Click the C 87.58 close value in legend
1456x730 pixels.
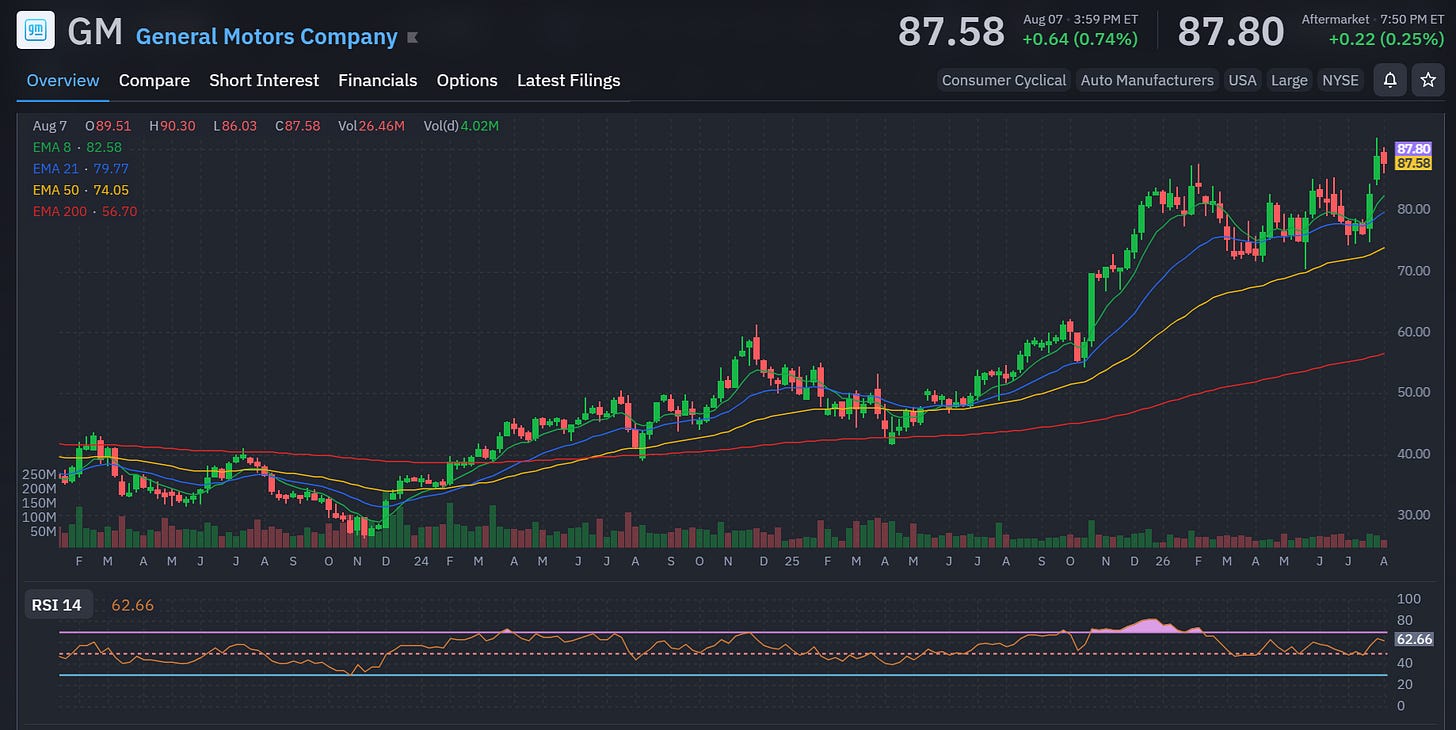(298, 126)
